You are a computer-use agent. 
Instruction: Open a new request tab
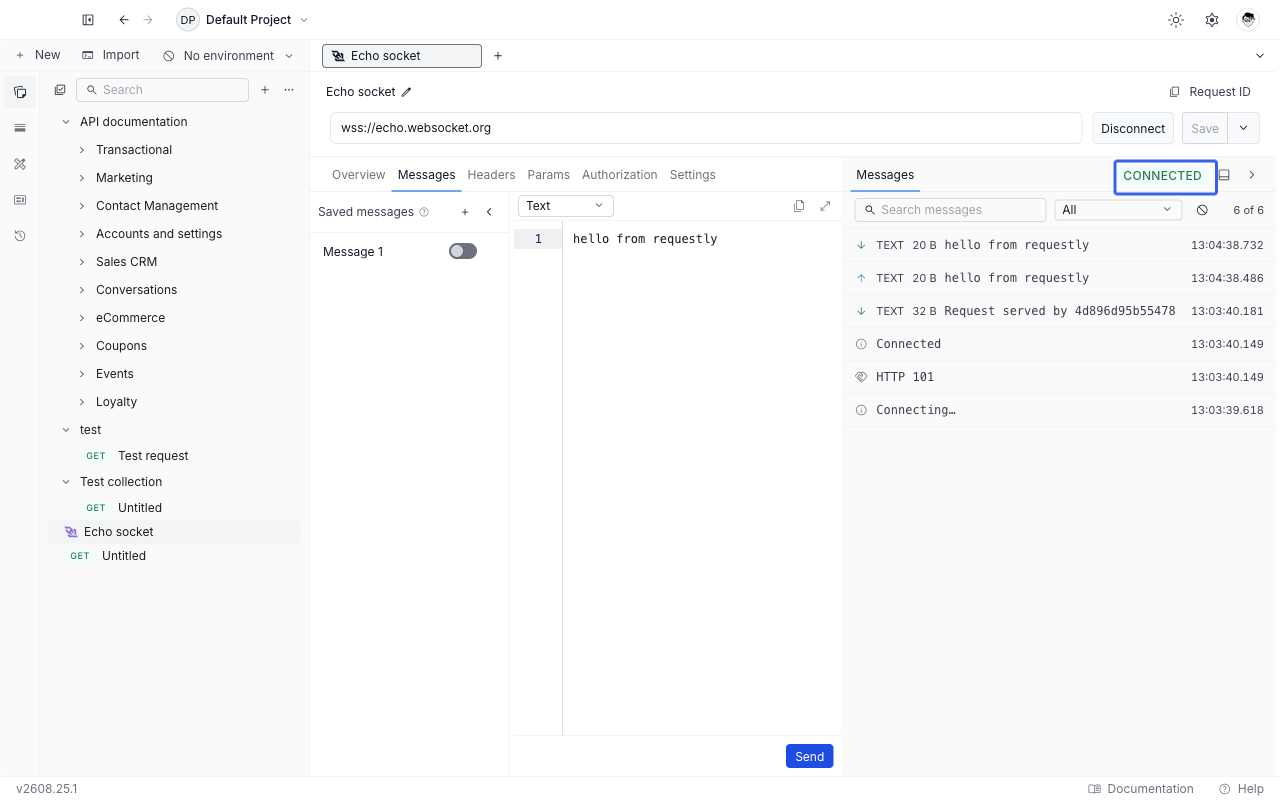tap(498, 56)
